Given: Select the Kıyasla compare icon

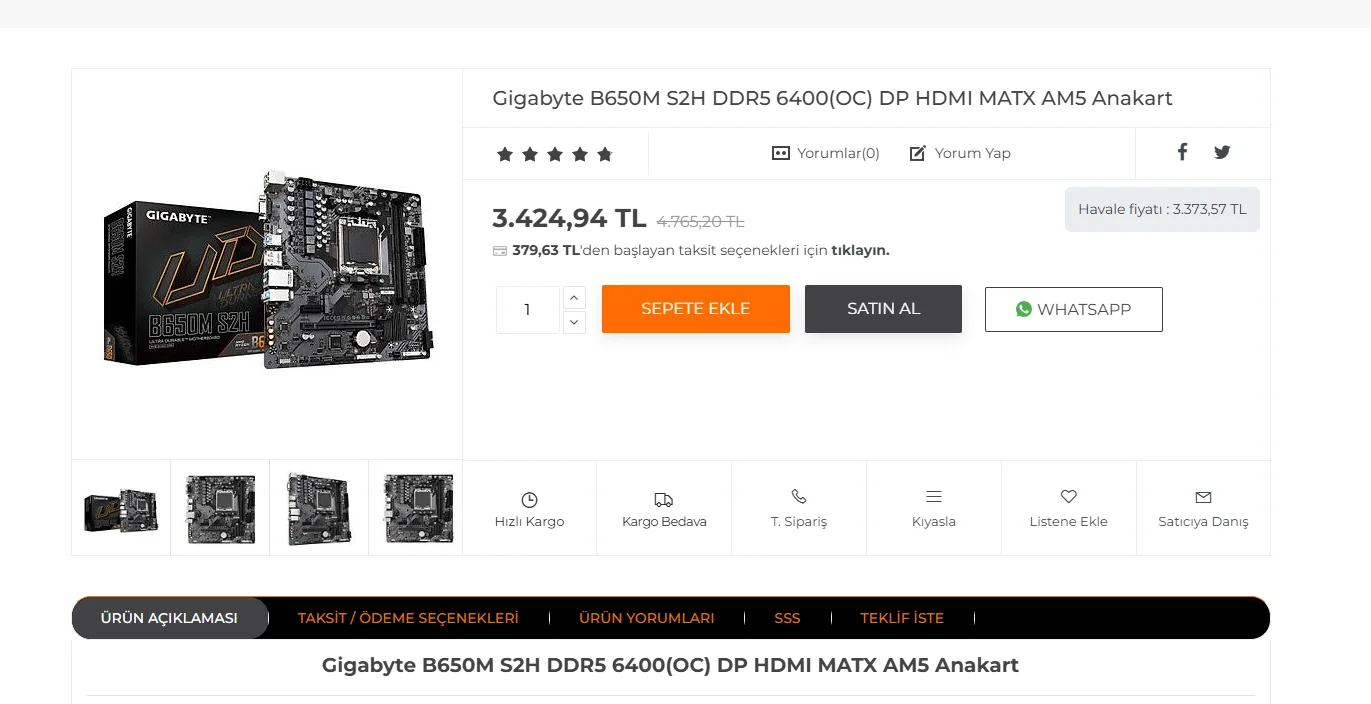Looking at the screenshot, I should [x=934, y=496].
